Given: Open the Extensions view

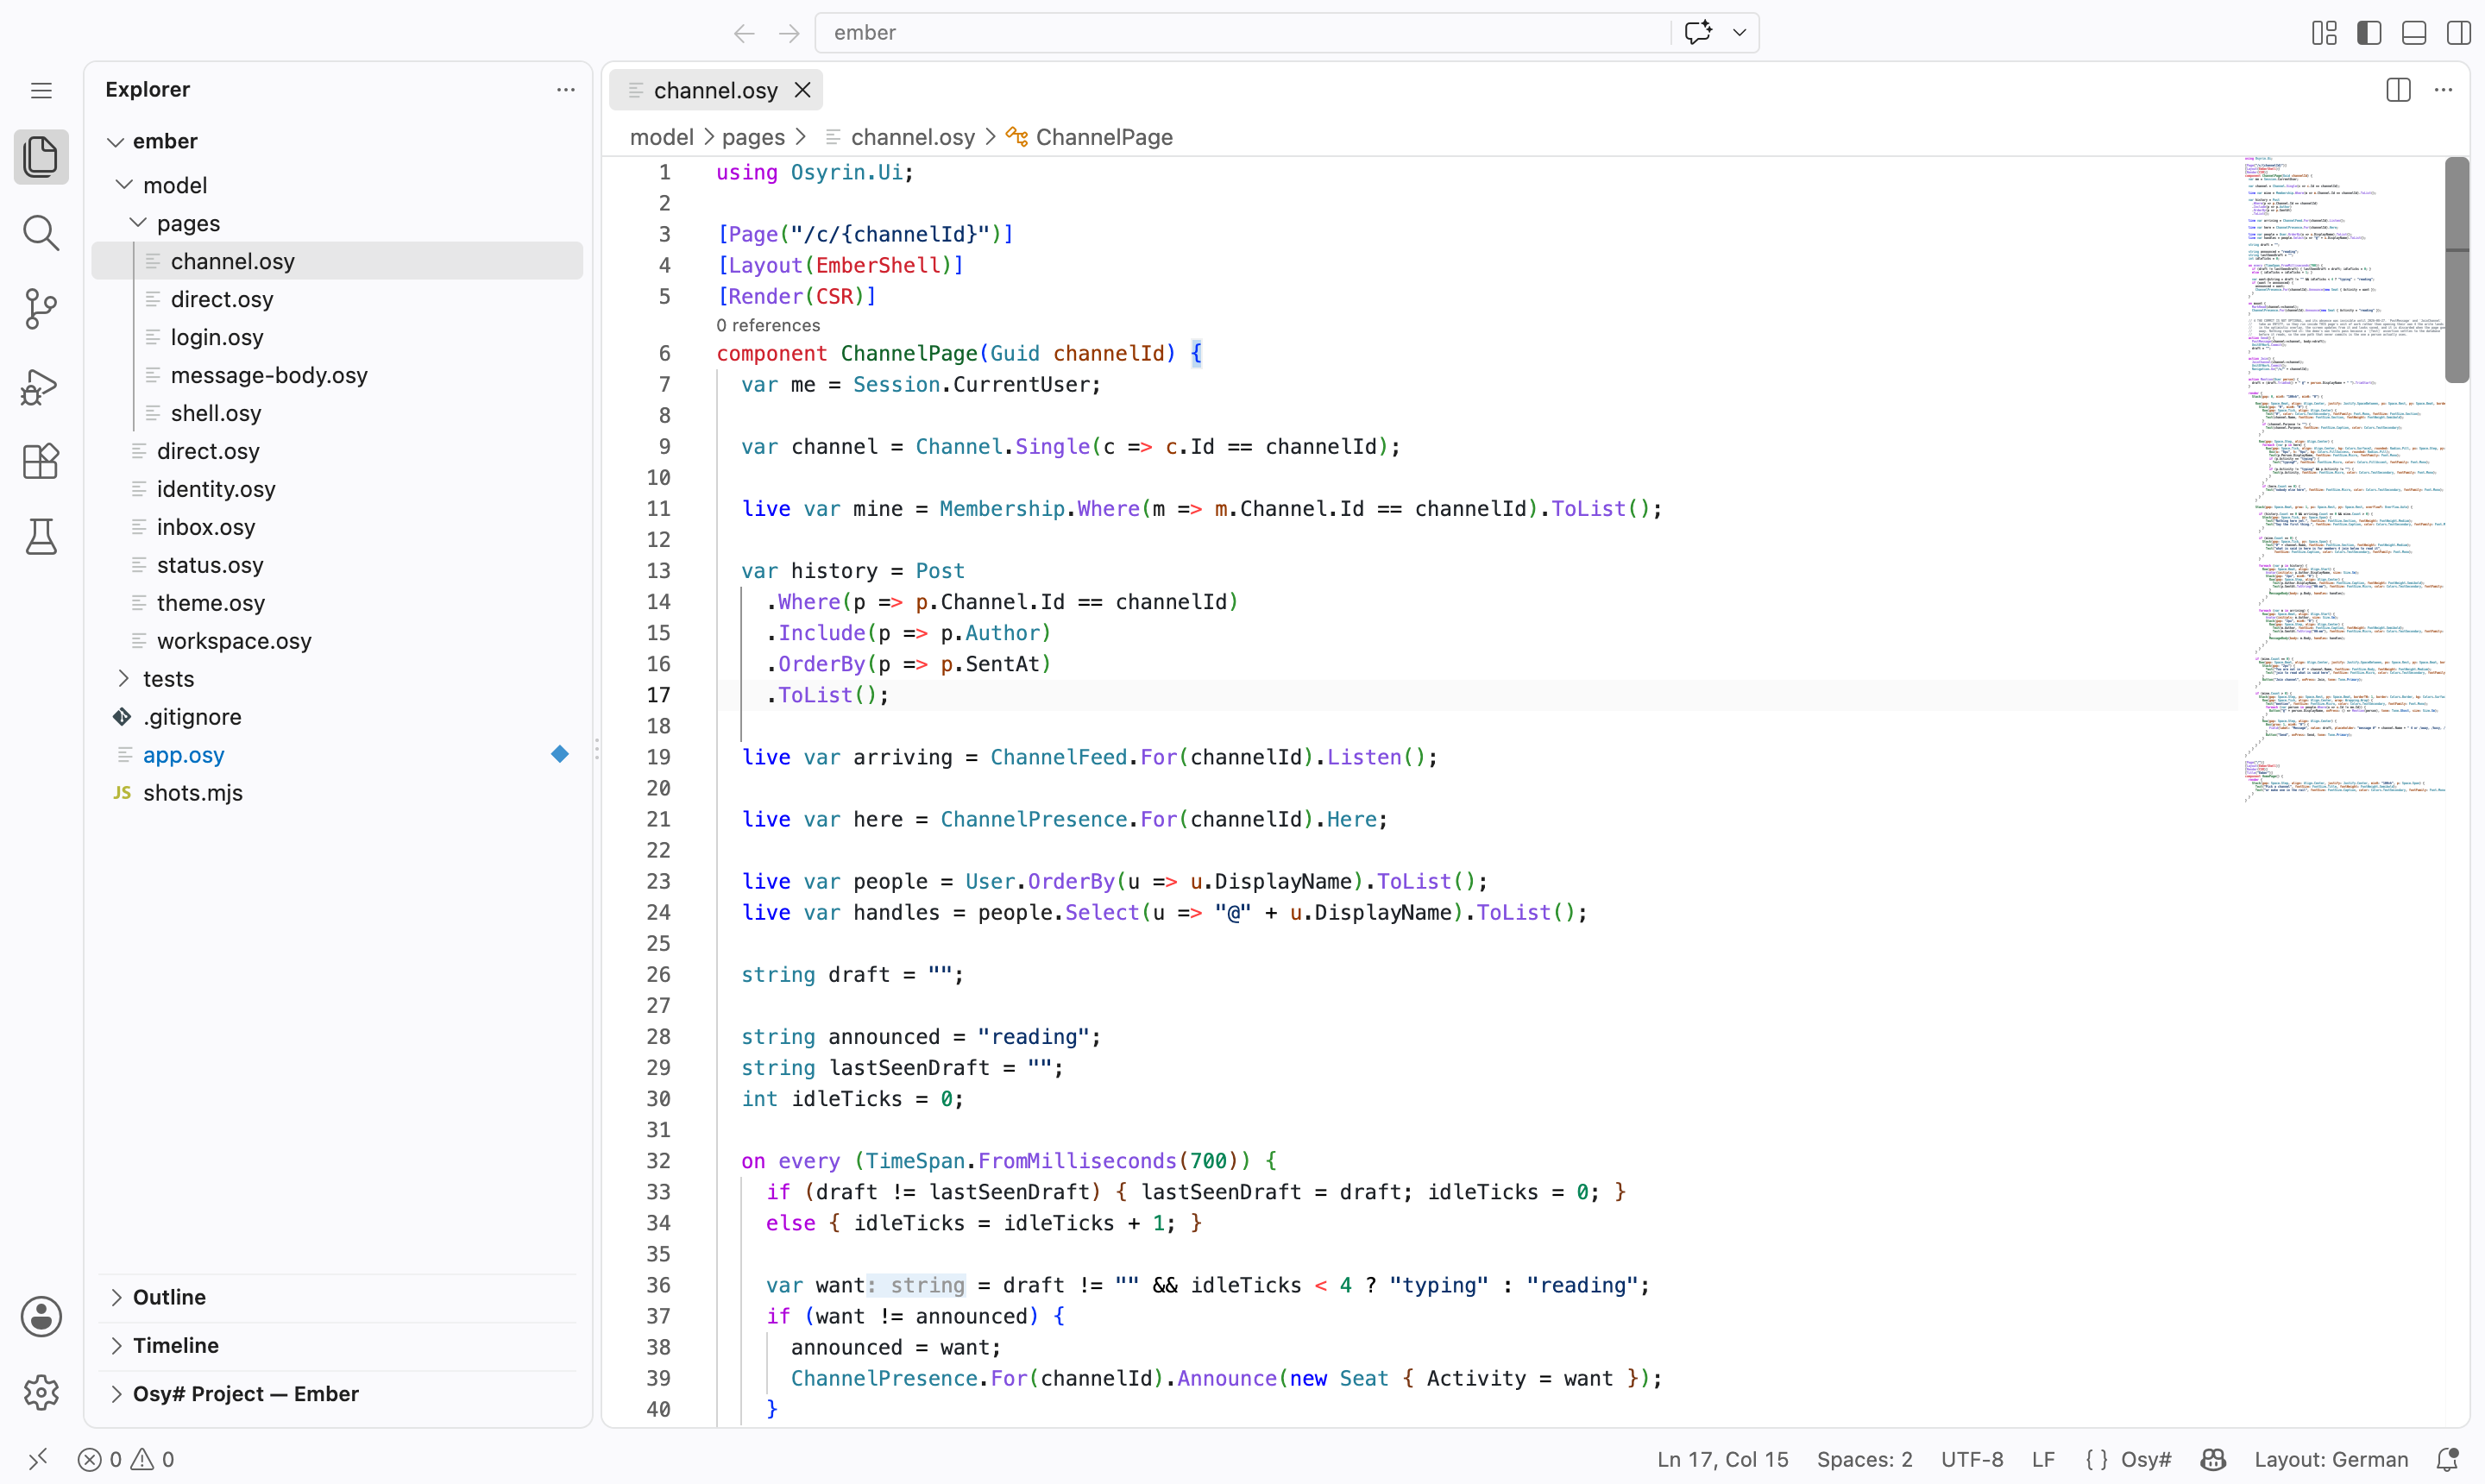Looking at the screenshot, I should (41, 461).
